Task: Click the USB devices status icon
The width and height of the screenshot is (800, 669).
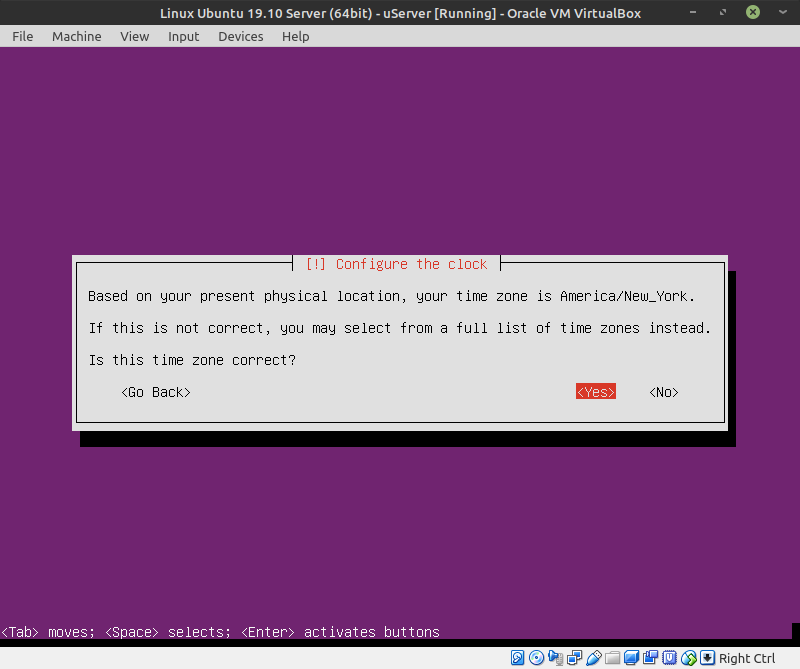Action: point(593,658)
